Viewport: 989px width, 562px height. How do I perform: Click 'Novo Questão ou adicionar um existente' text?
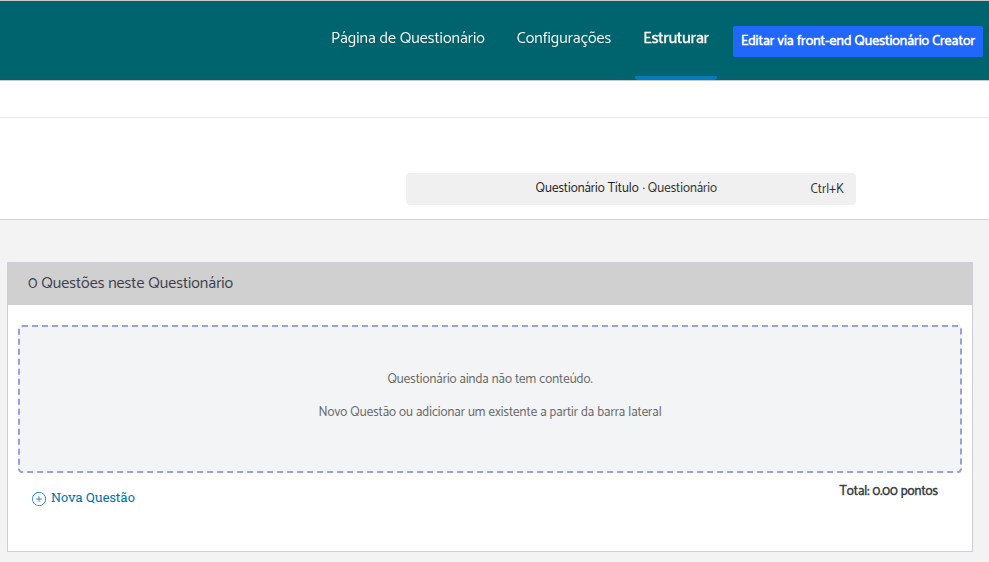click(490, 412)
